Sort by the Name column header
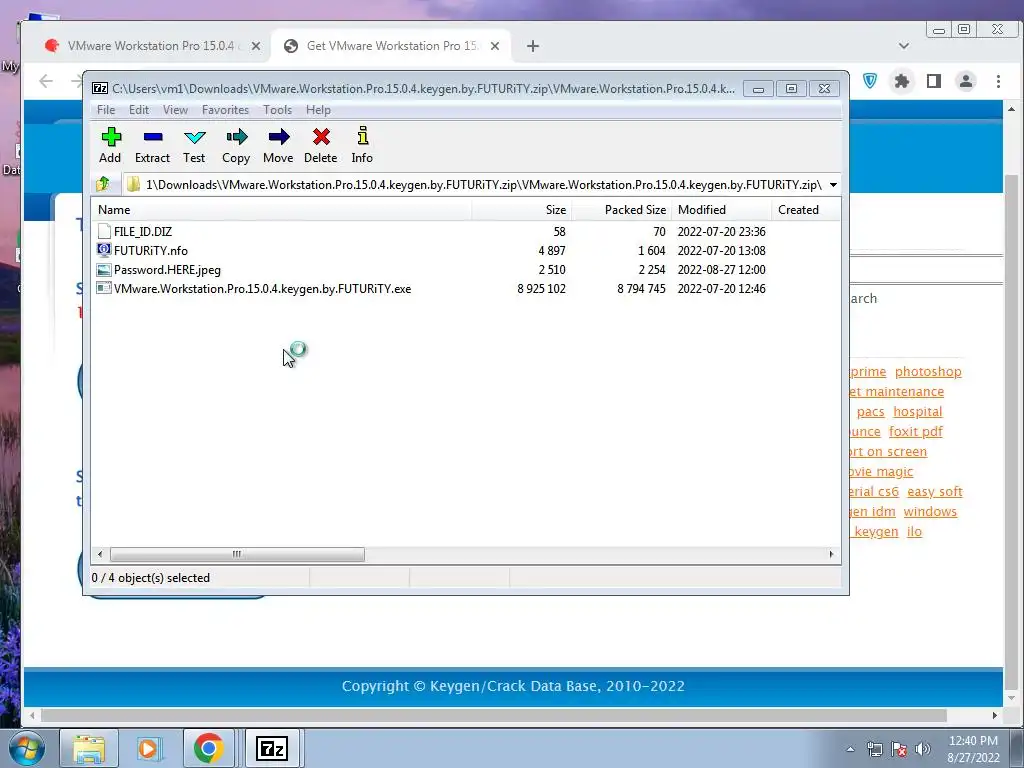 (281, 210)
